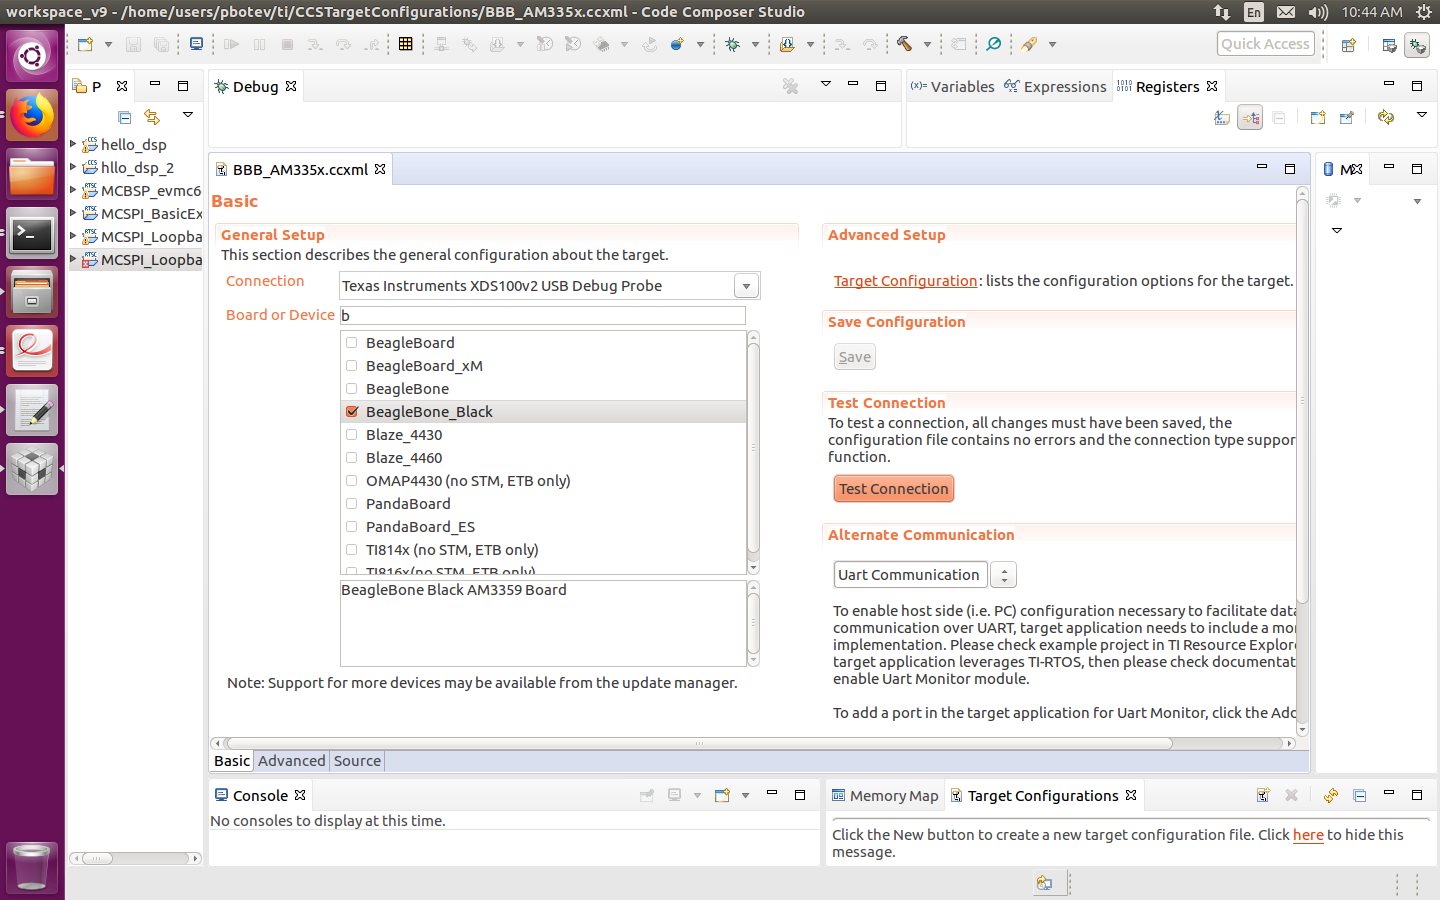Image resolution: width=1440 pixels, height=900 pixels.
Task: Open the Source tab of the editor
Action: [357, 761]
